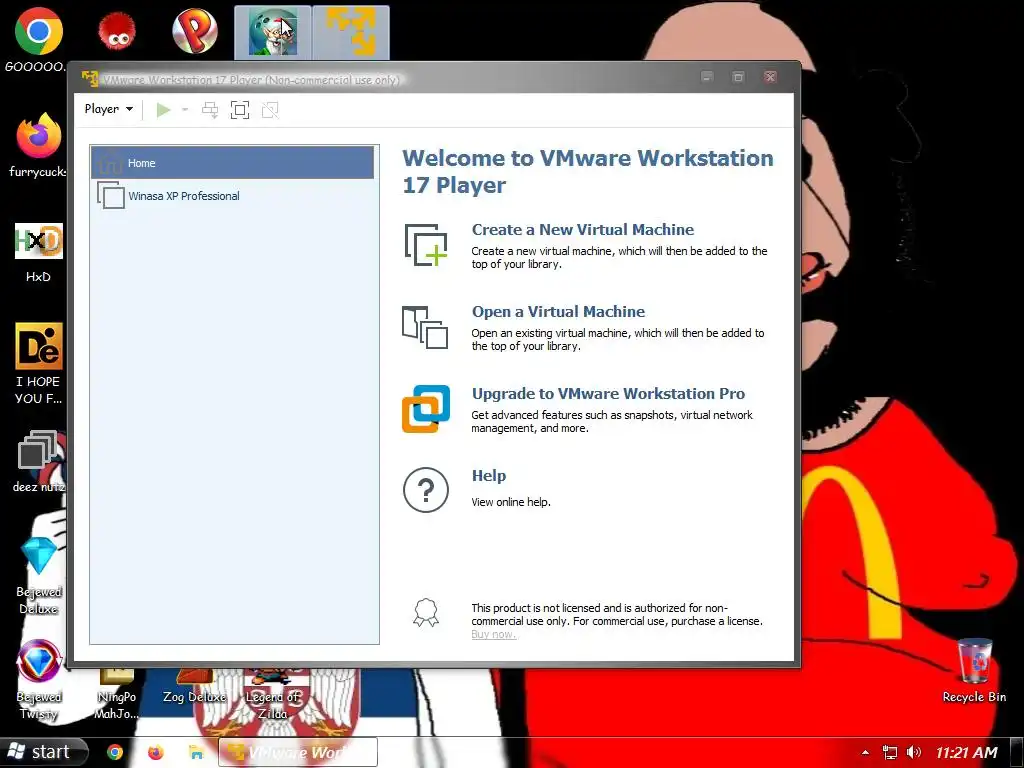Open the Firefox furrycuck desktop shortcut
This screenshot has width=1024, height=768.
(39, 146)
